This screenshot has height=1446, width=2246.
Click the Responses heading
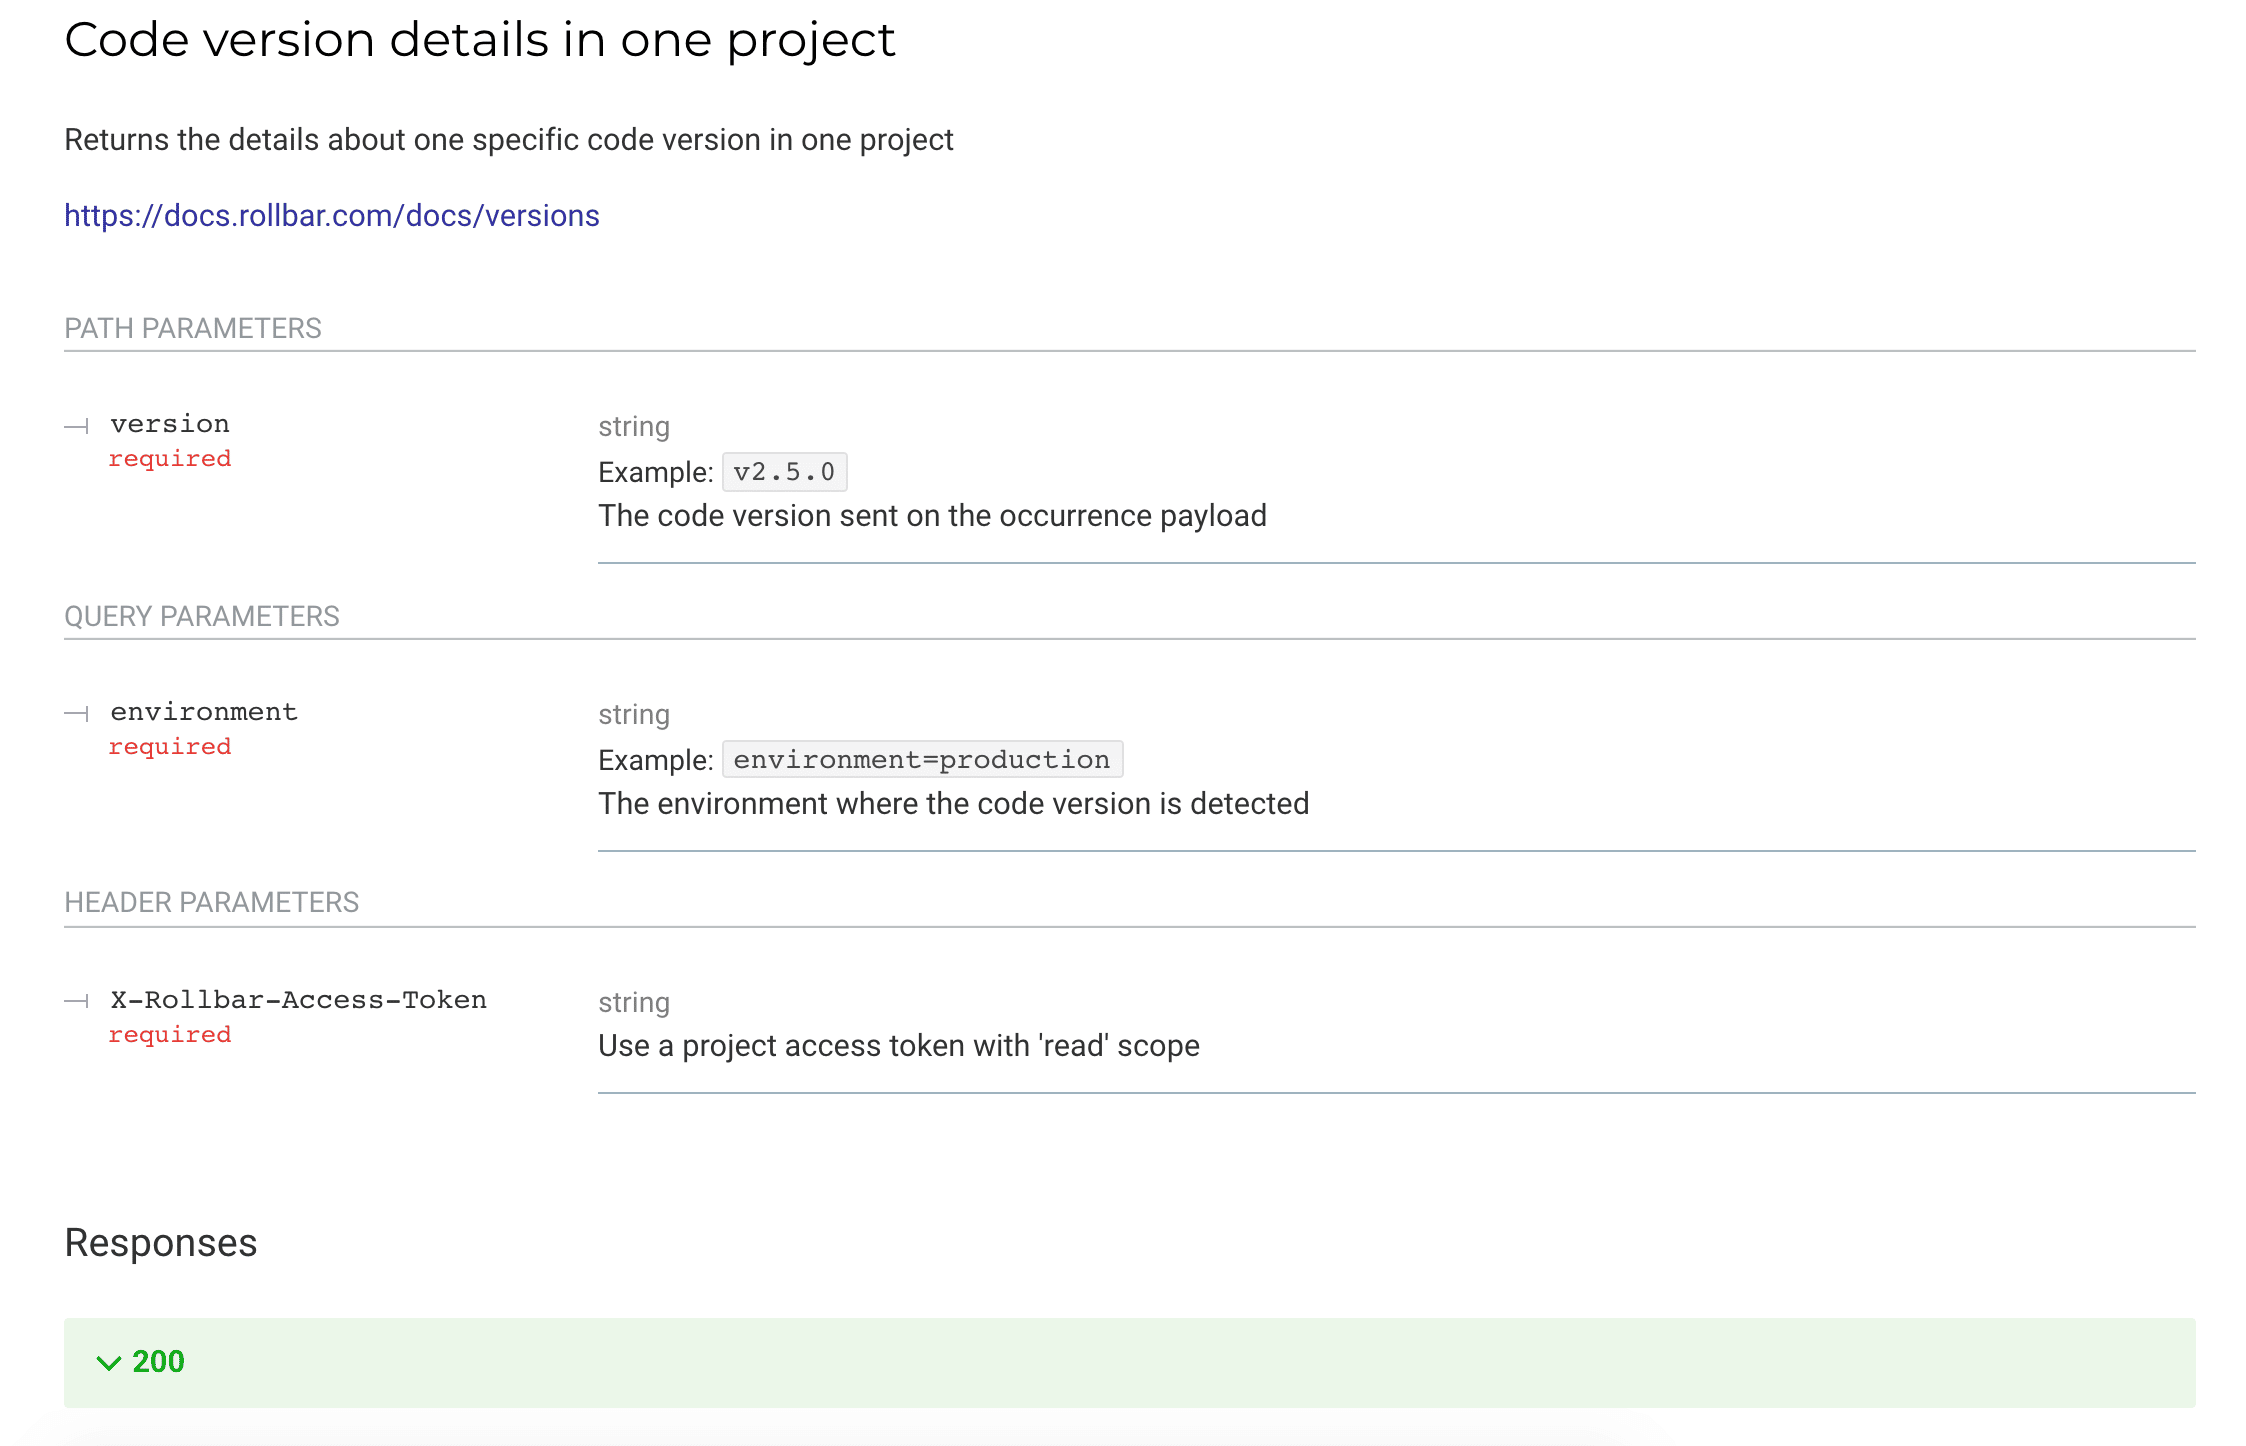pyautogui.click(x=161, y=1242)
